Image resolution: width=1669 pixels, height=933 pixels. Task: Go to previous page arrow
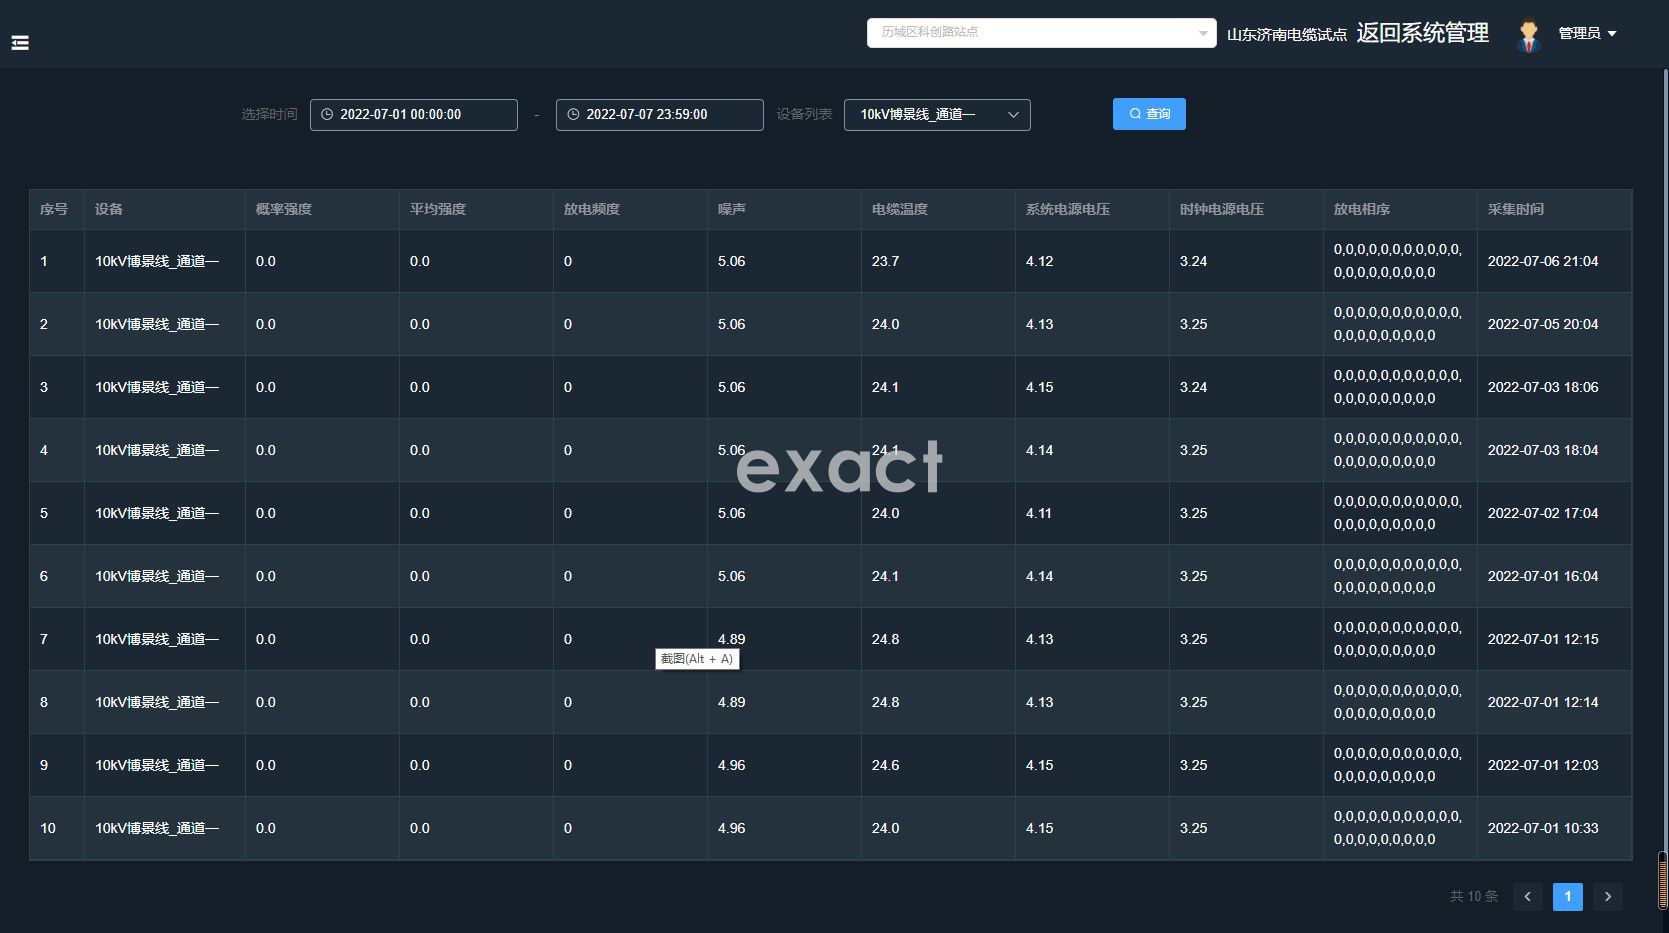1527,897
